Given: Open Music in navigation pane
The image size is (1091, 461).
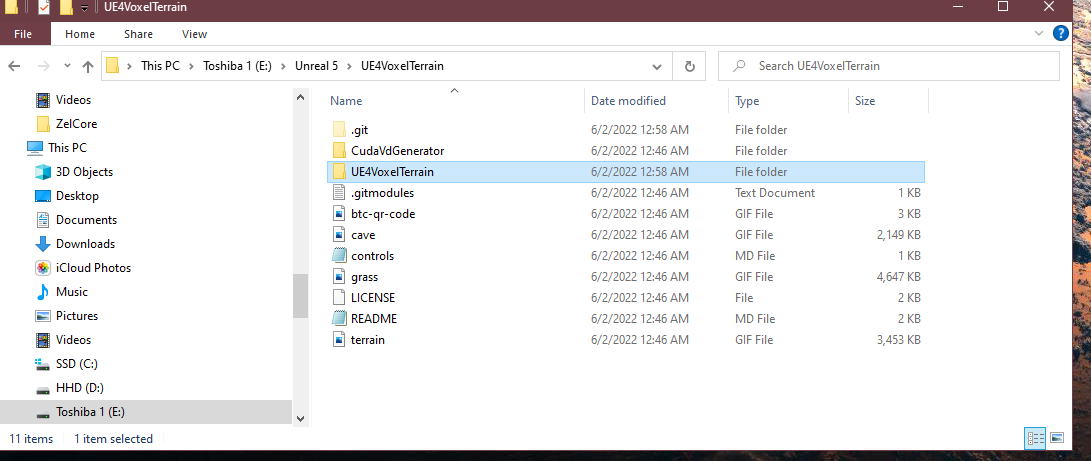Looking at the screenshot, I should tap(72, 292).
